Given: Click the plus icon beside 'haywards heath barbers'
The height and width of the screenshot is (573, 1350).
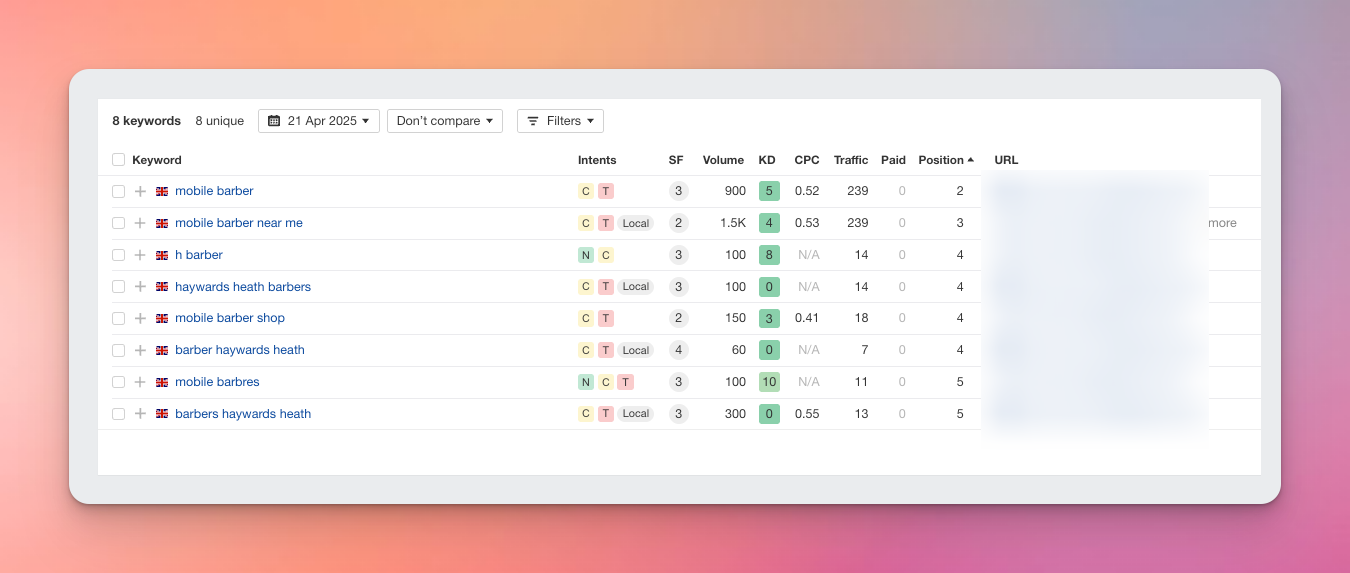Looking at the screenshot, I should [140, 287].
